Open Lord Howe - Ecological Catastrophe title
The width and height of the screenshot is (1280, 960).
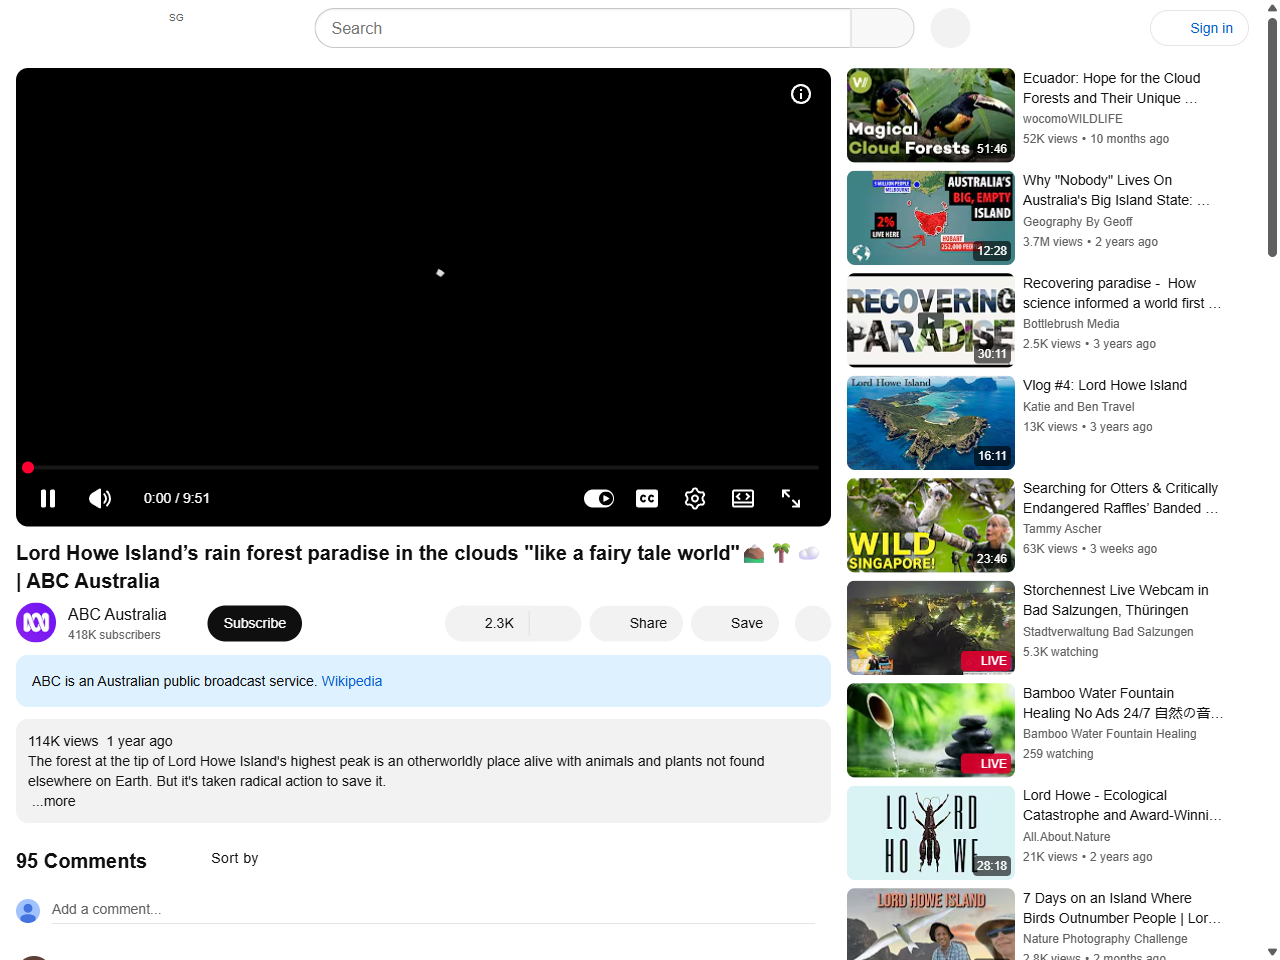(x=1122, y=805)
